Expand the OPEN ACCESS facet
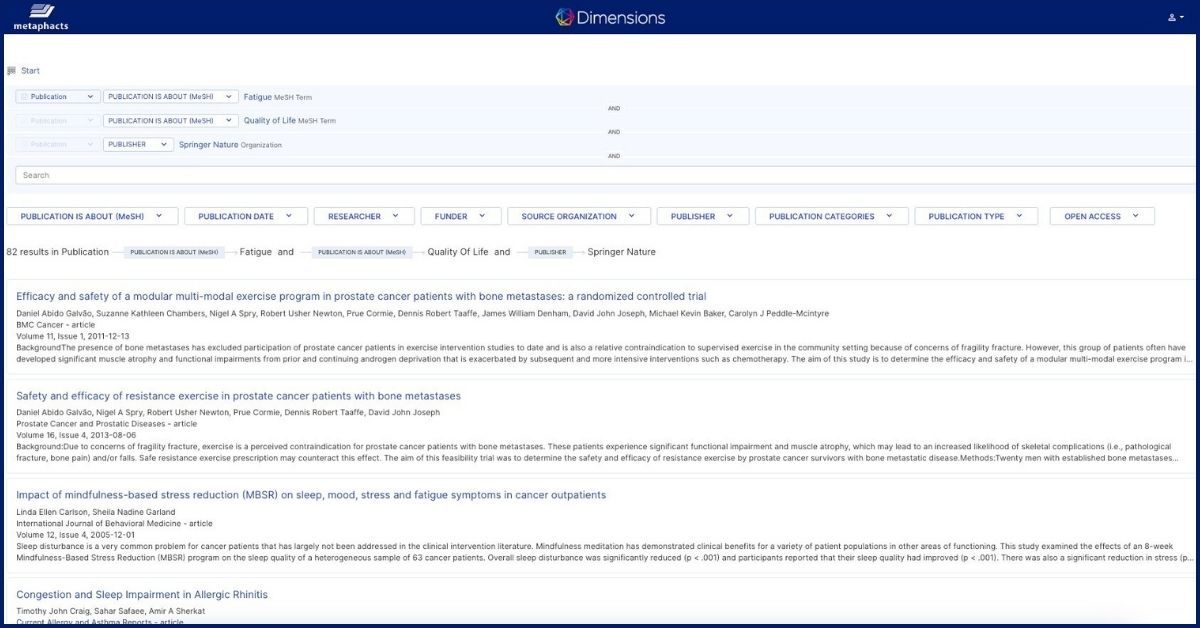1200x628 pixels. click(x=1102, y=216)
